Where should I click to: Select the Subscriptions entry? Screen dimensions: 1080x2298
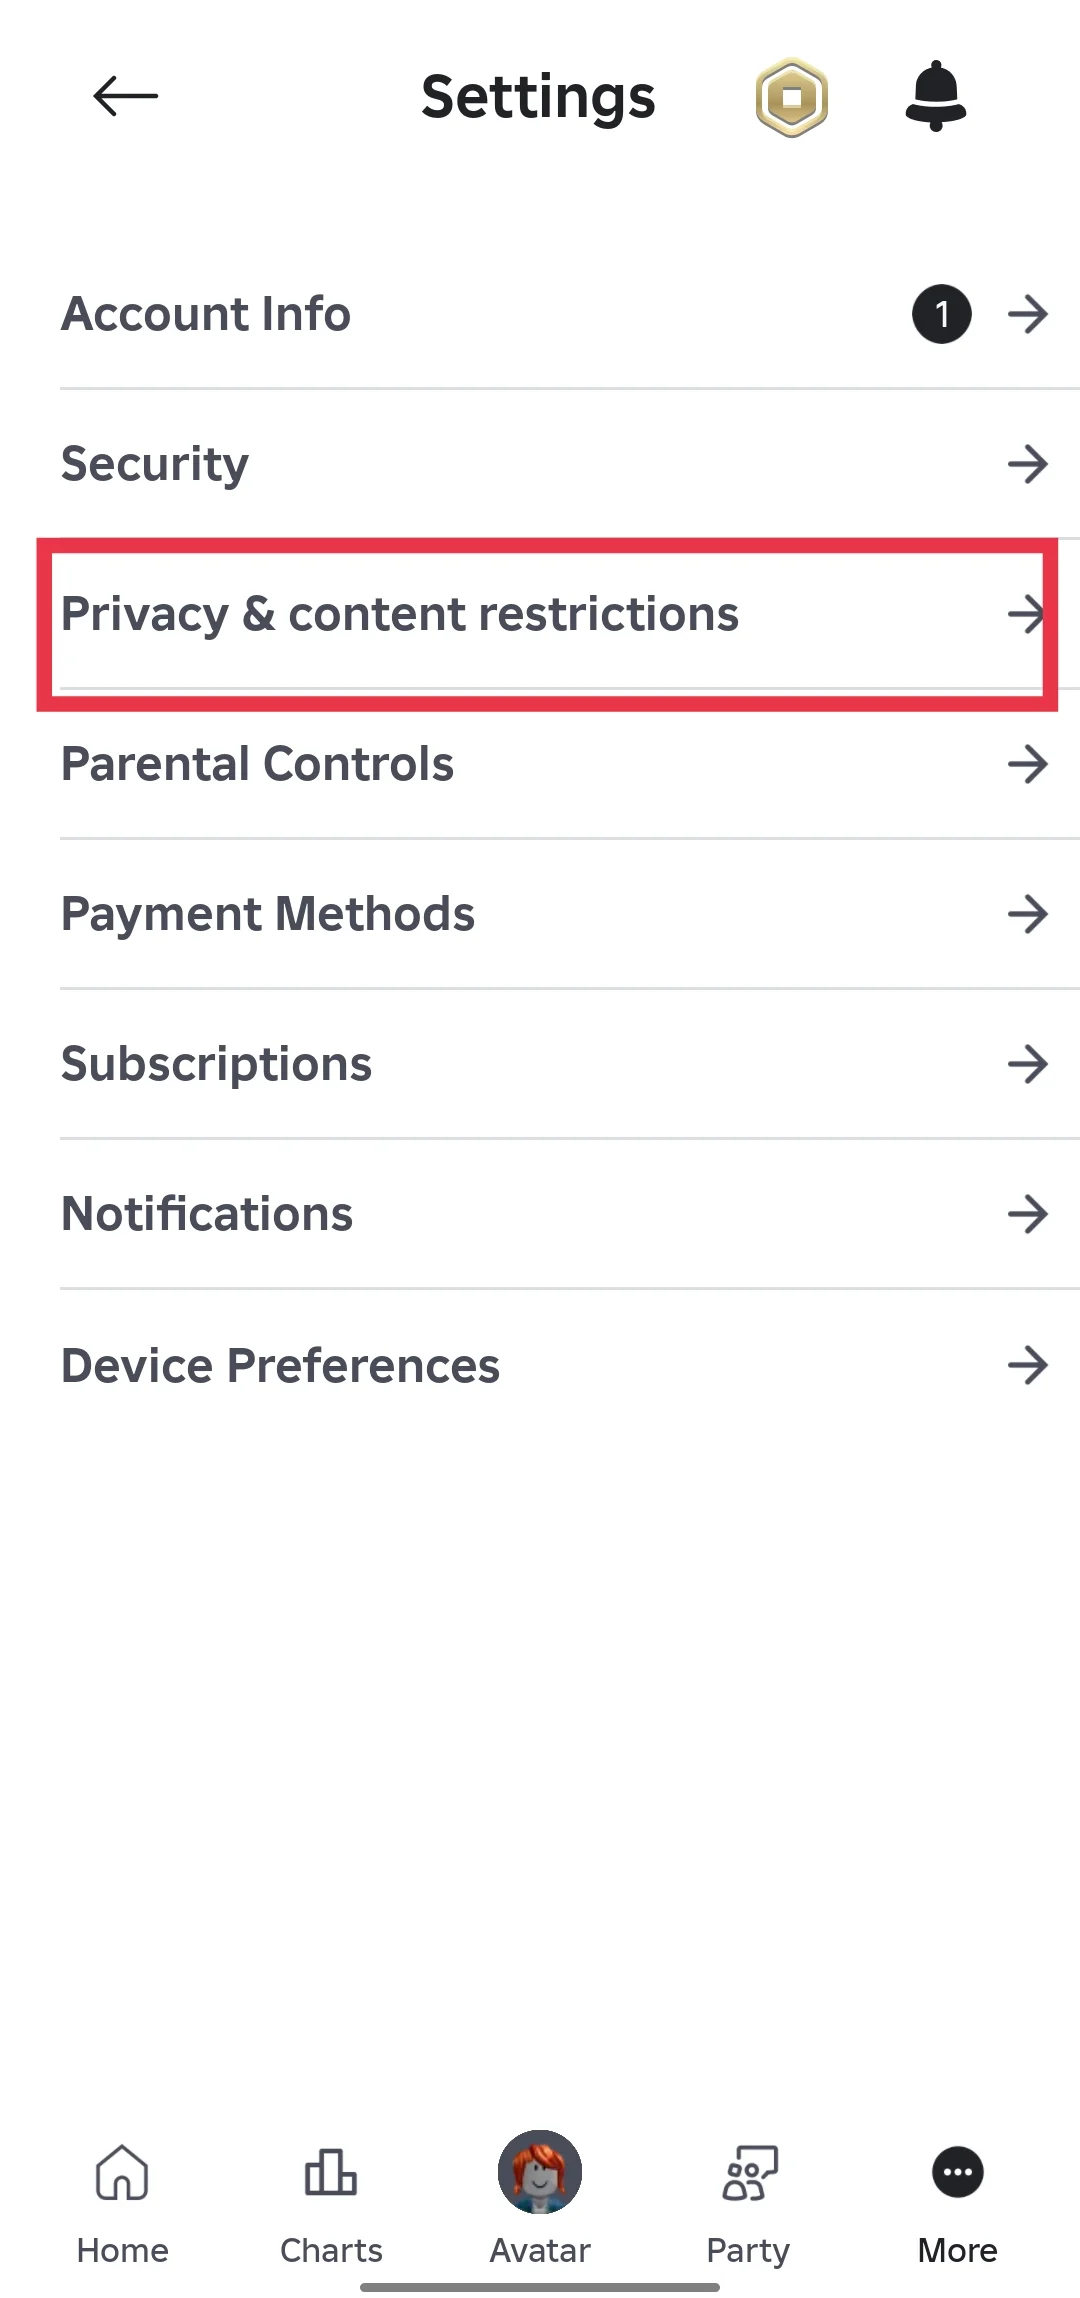216,1064
